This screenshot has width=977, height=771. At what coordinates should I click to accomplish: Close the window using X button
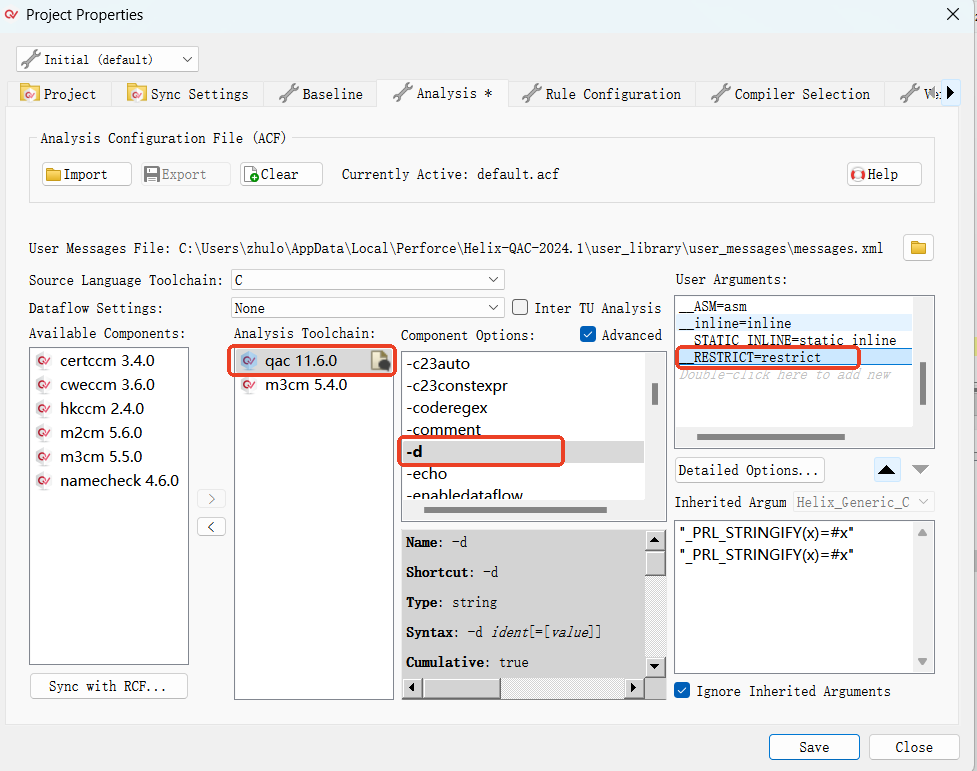[x=952, y=14]
